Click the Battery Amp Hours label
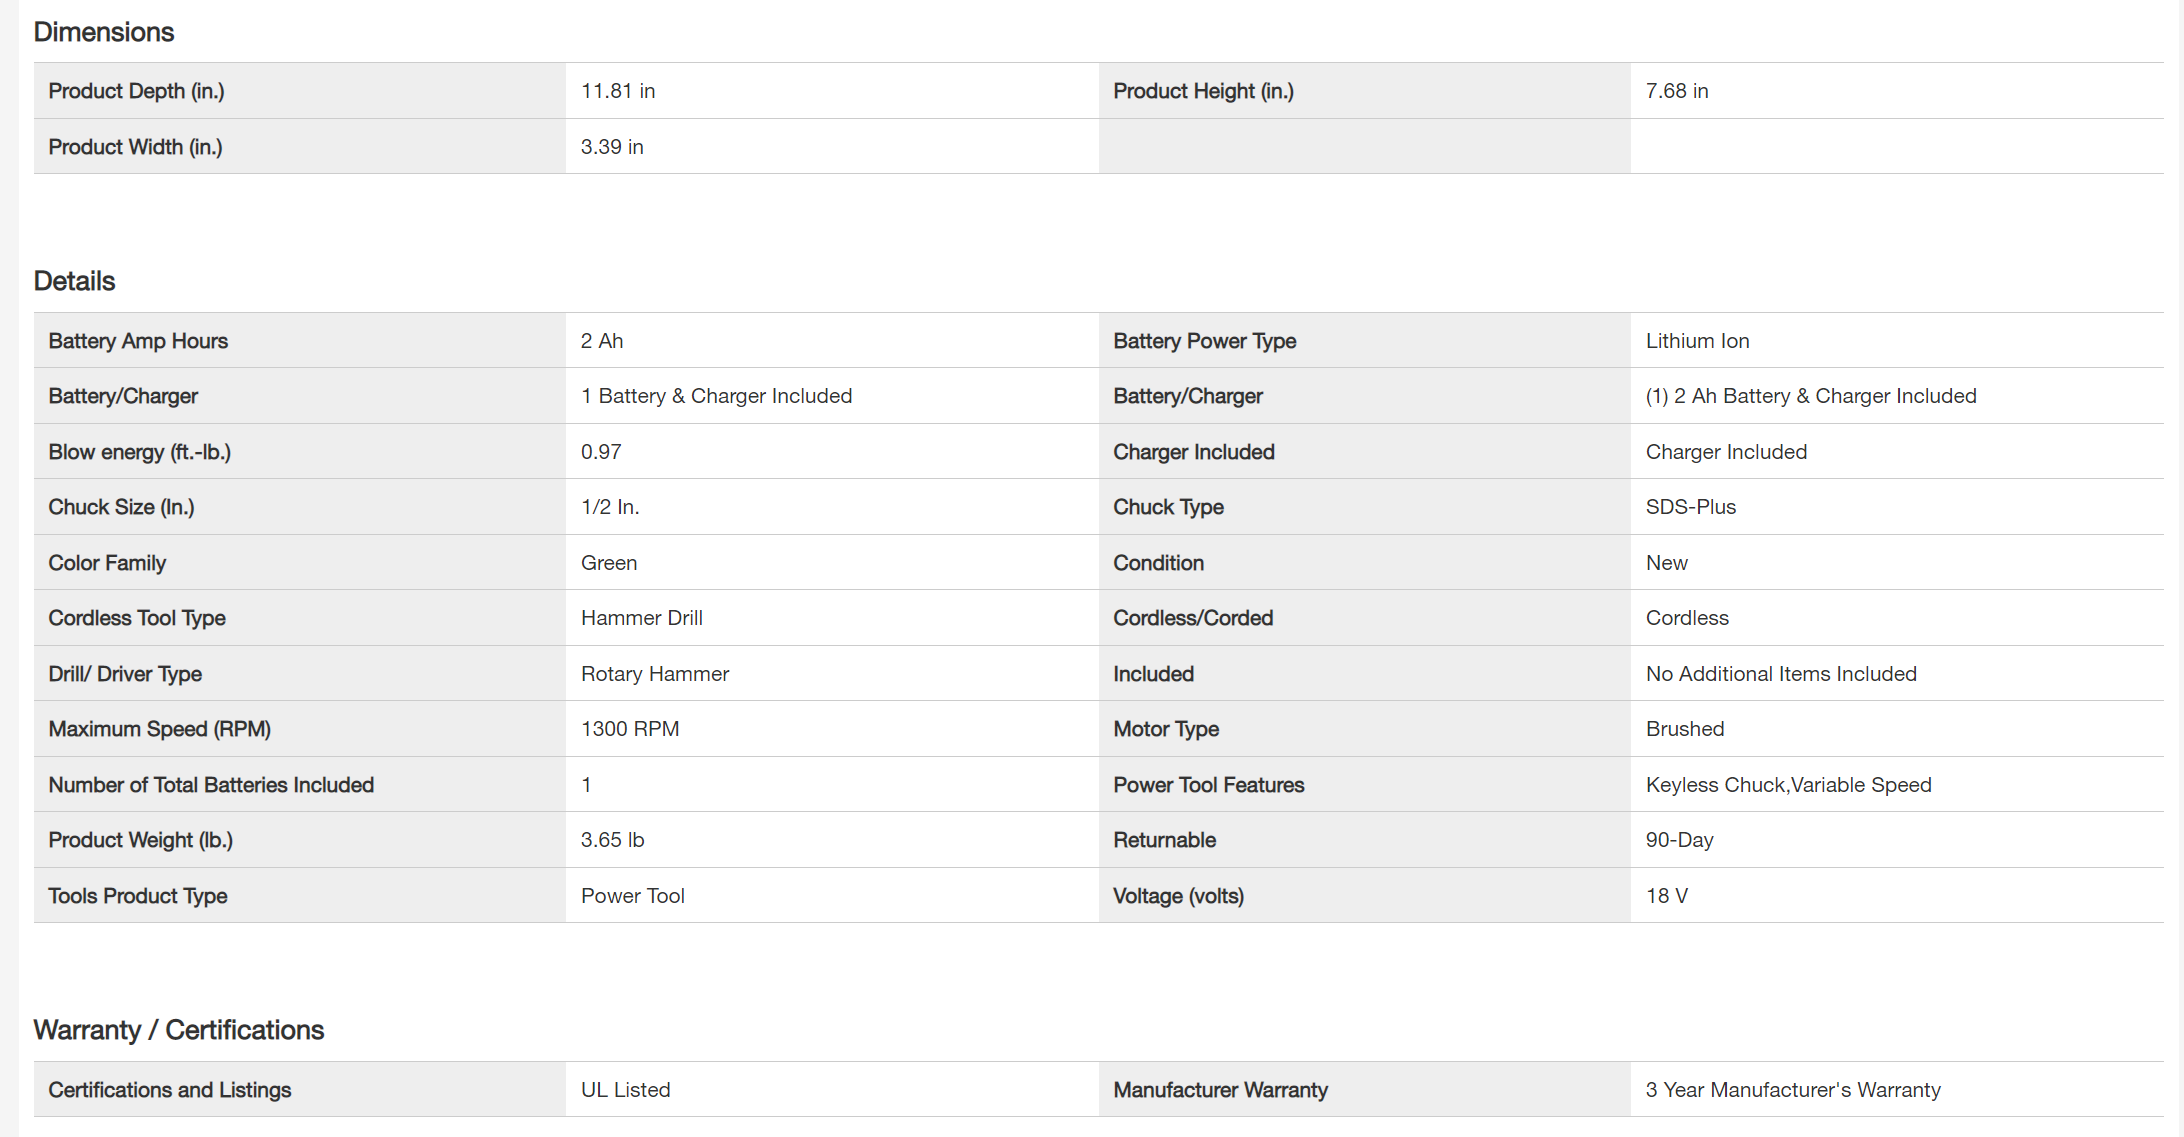This screenshot has height=1137, width=2184. coord(138,341)
